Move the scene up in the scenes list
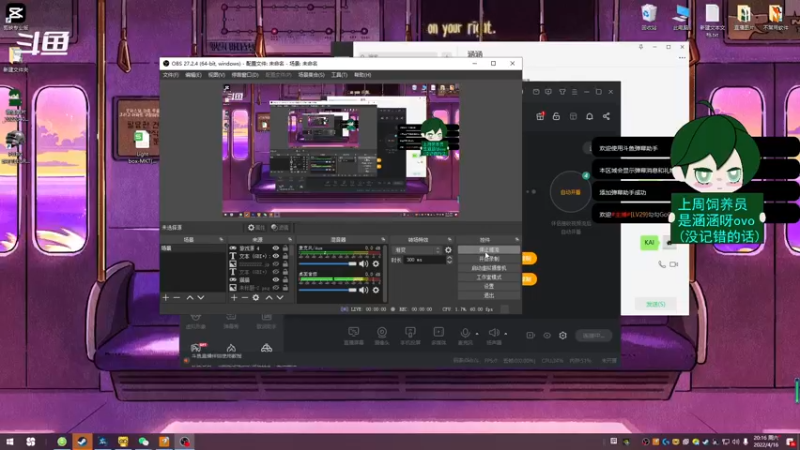The height and width of the screenshot is (450, 800). tap(190, 297)
